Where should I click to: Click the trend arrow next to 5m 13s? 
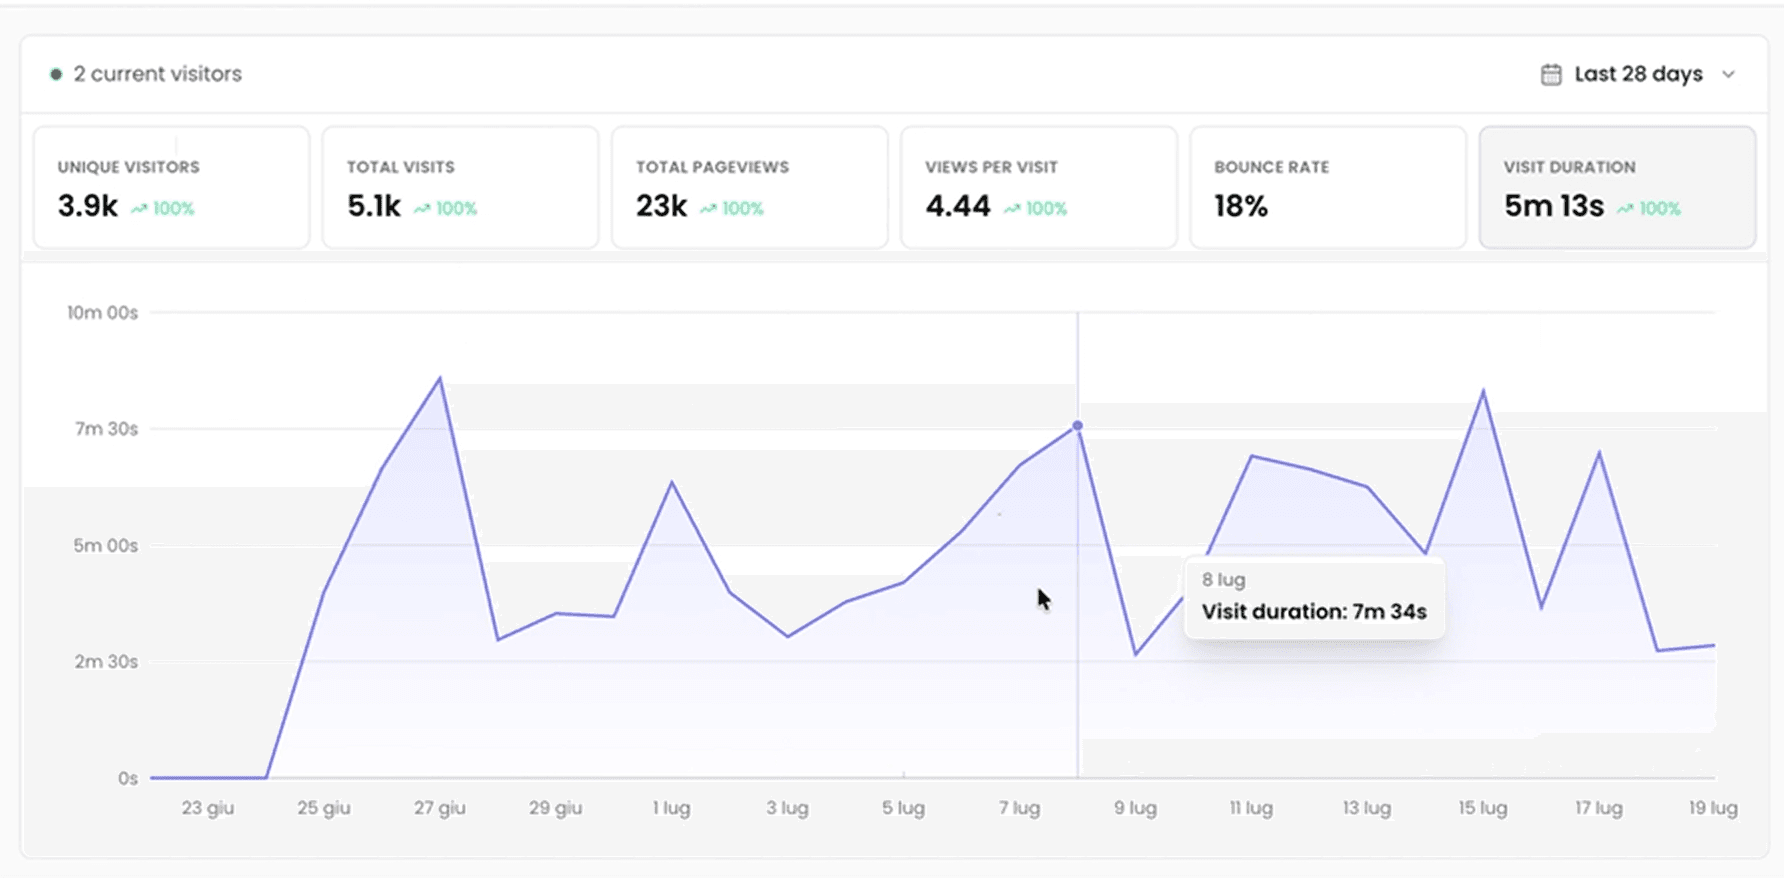[x=1625, y=208]
